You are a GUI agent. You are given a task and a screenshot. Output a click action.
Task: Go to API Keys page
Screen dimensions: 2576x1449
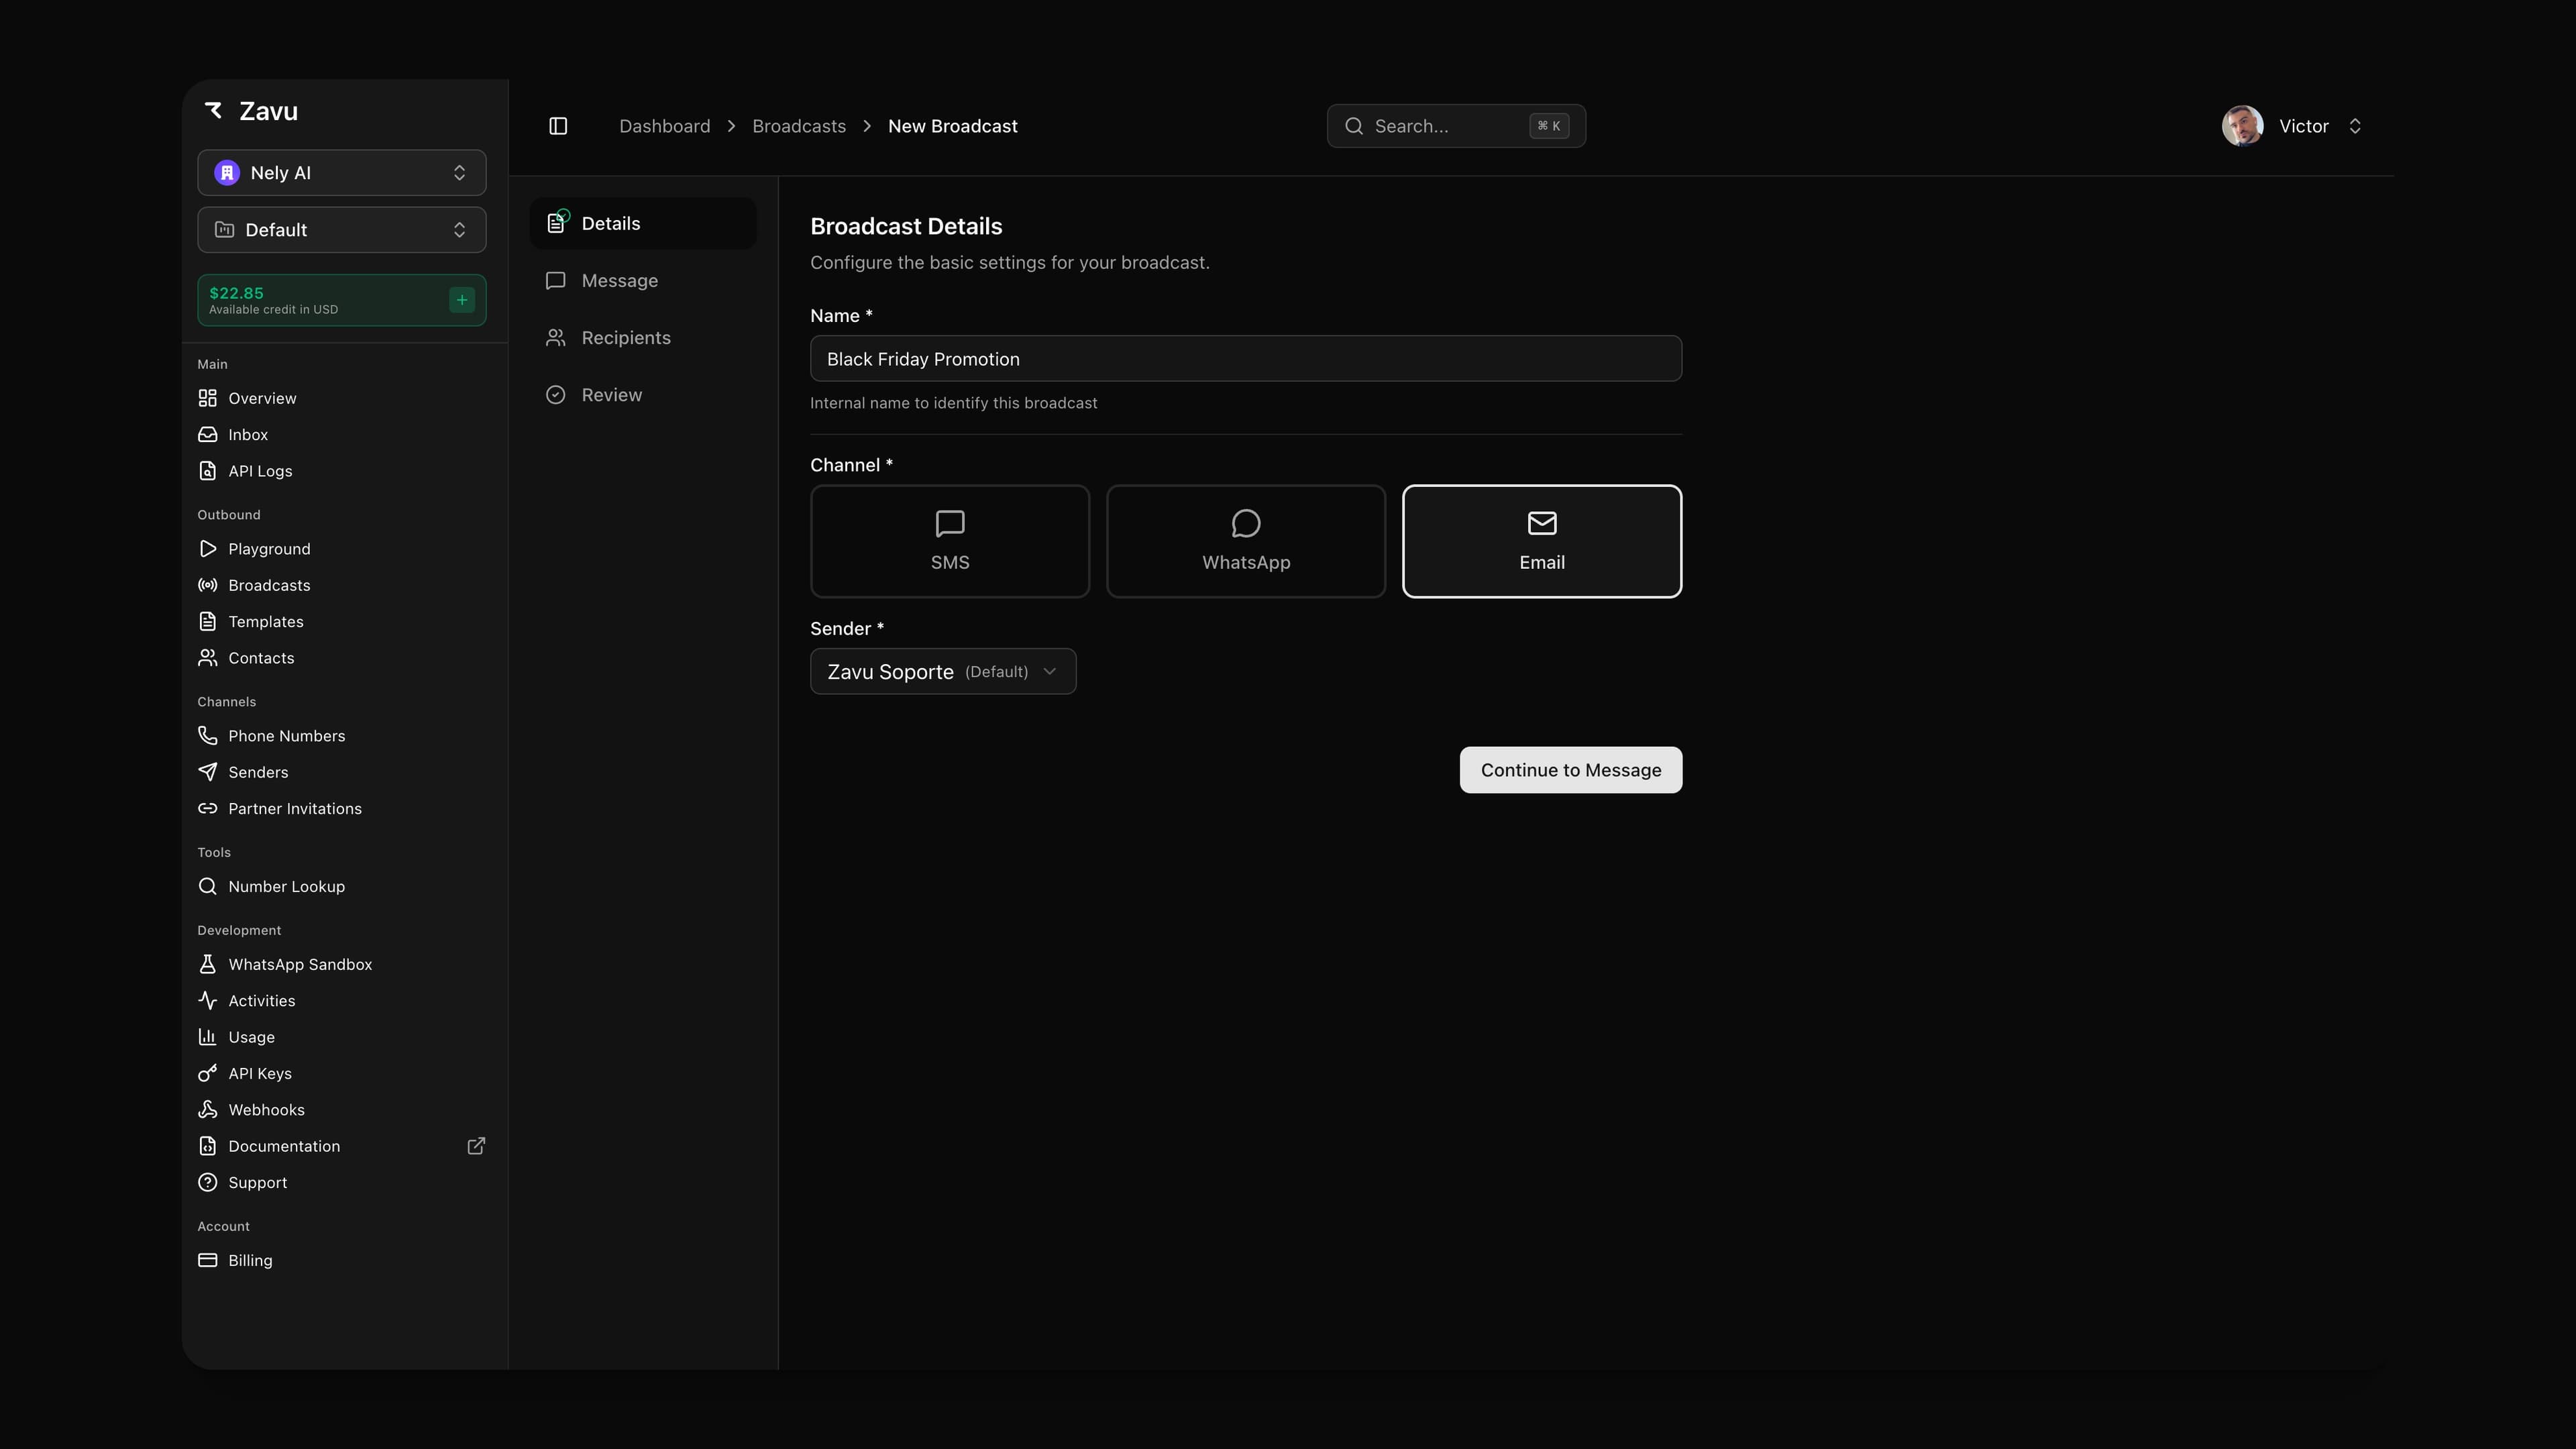259,1073
